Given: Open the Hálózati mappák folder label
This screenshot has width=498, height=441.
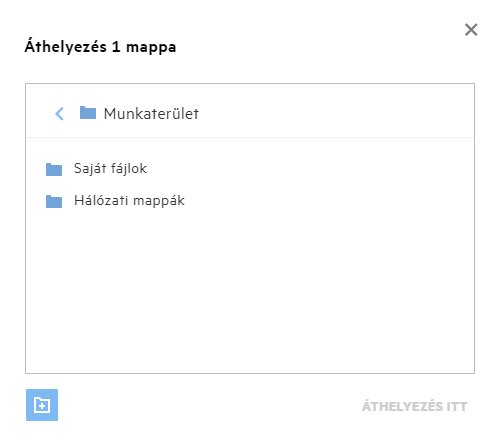Looking at the screenshot, I should 129,201.
